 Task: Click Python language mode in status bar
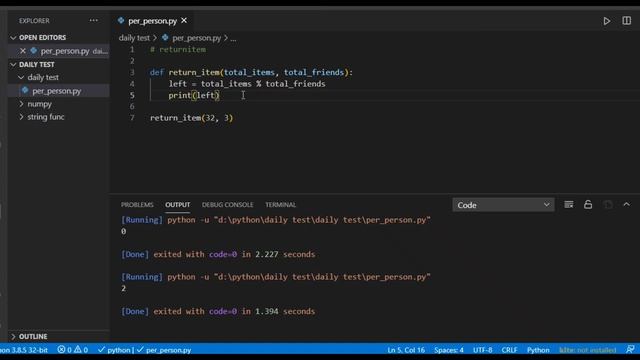pos(538,350)
